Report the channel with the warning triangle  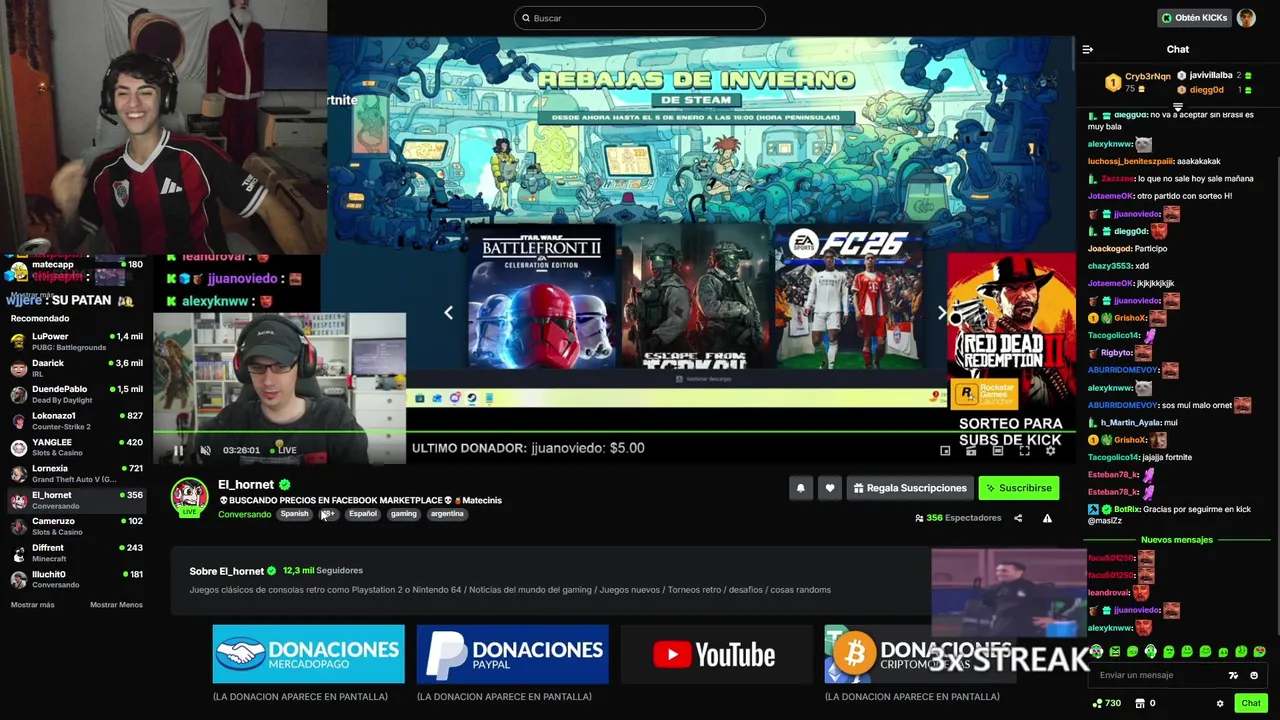tap(1047, 518)
